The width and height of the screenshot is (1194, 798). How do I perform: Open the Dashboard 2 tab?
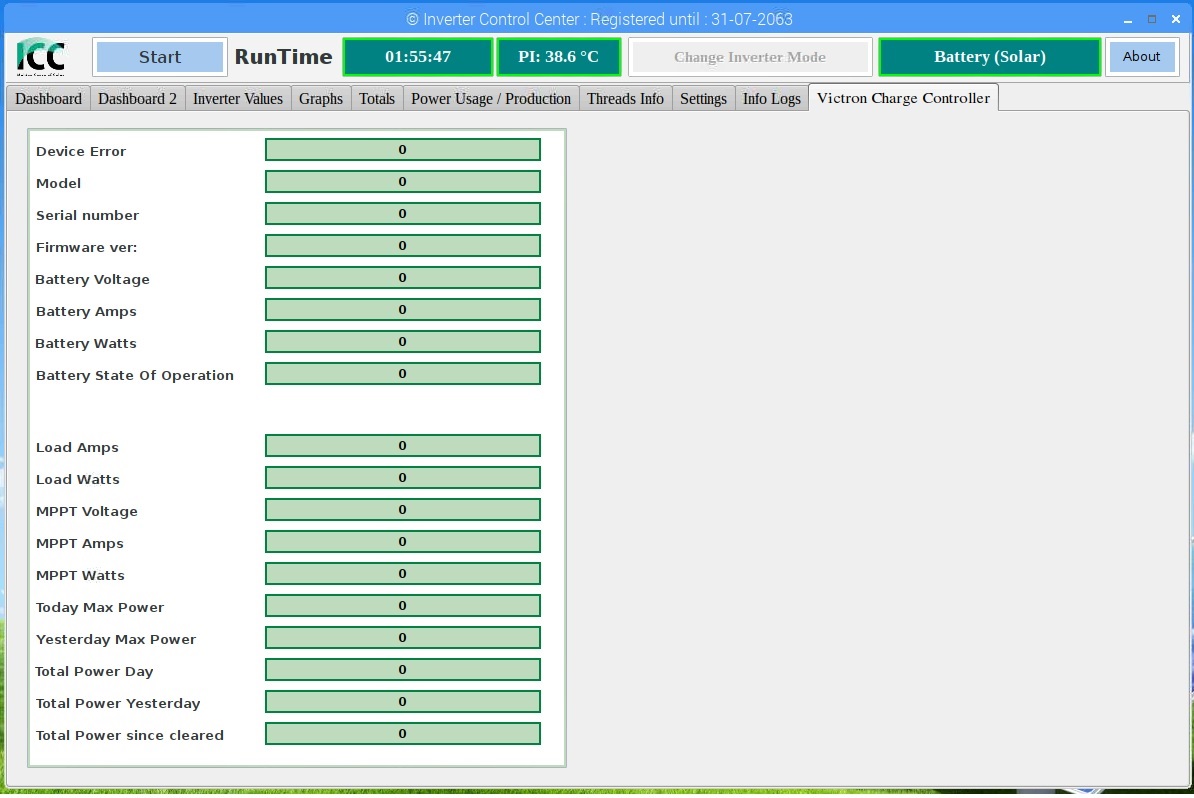click(x=137, y=98)
